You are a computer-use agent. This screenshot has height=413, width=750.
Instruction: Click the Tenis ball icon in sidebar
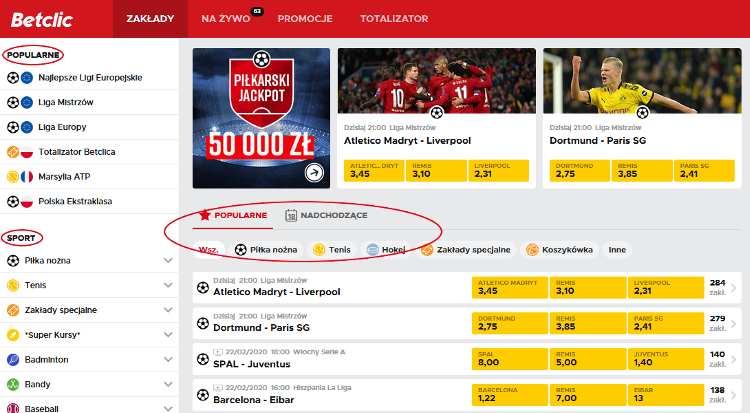[x=13, y=285]
